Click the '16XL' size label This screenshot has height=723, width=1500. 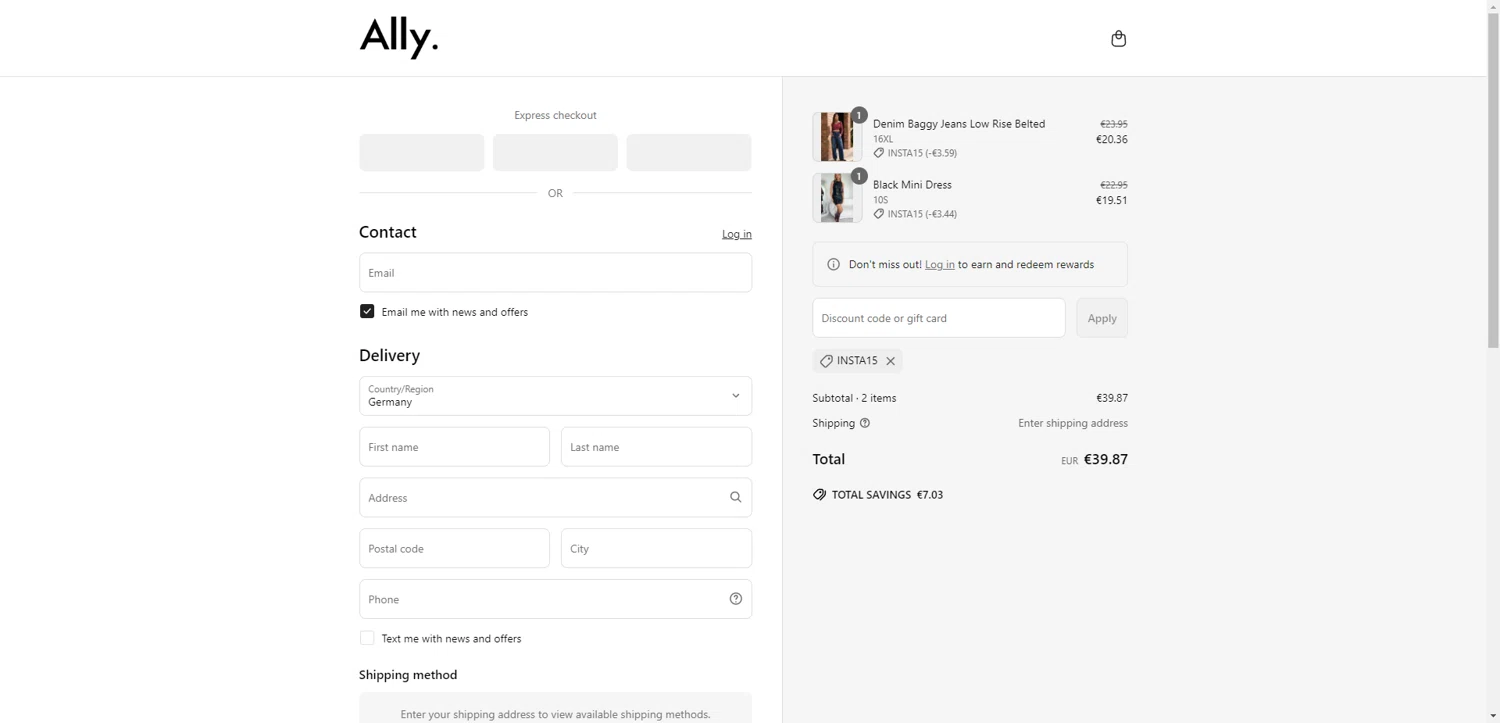pos(883,140)
